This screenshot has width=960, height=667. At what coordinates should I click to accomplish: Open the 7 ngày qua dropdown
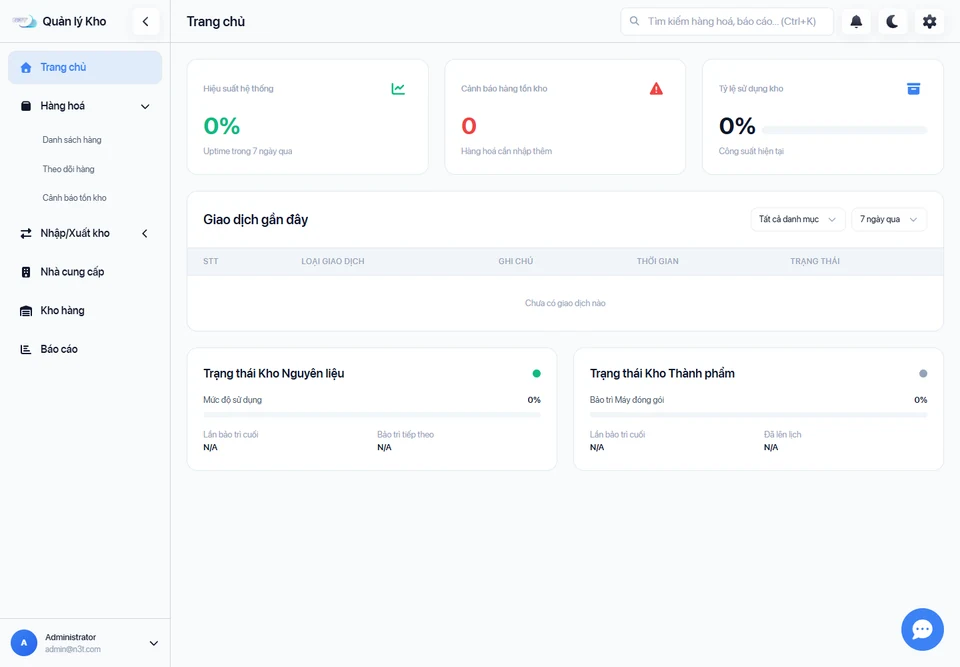[x=889, y=219]
